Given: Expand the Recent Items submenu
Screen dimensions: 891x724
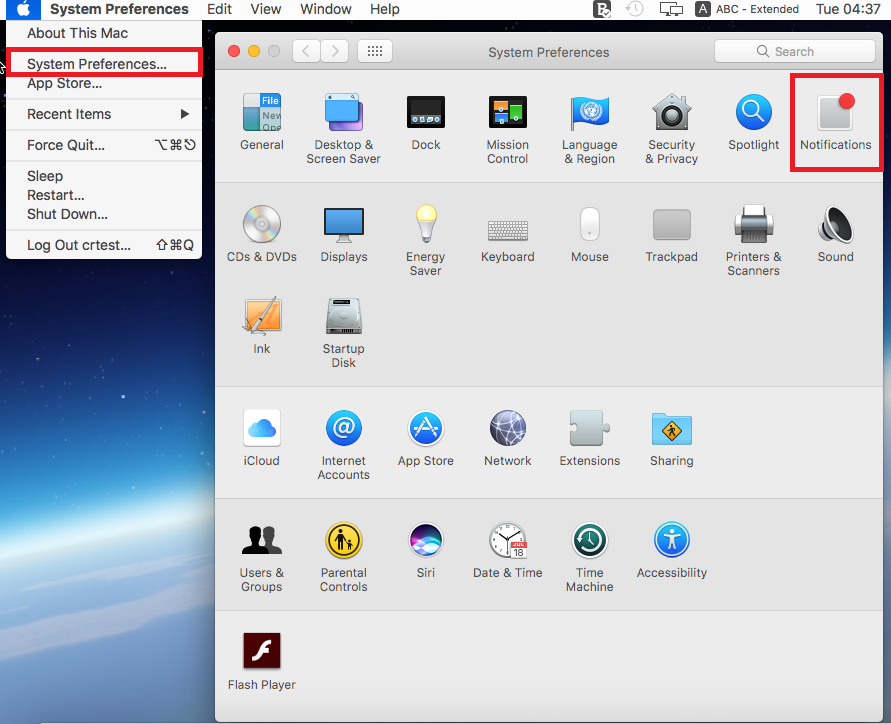Looking at the screenshot, I should (x=104, y=114).
